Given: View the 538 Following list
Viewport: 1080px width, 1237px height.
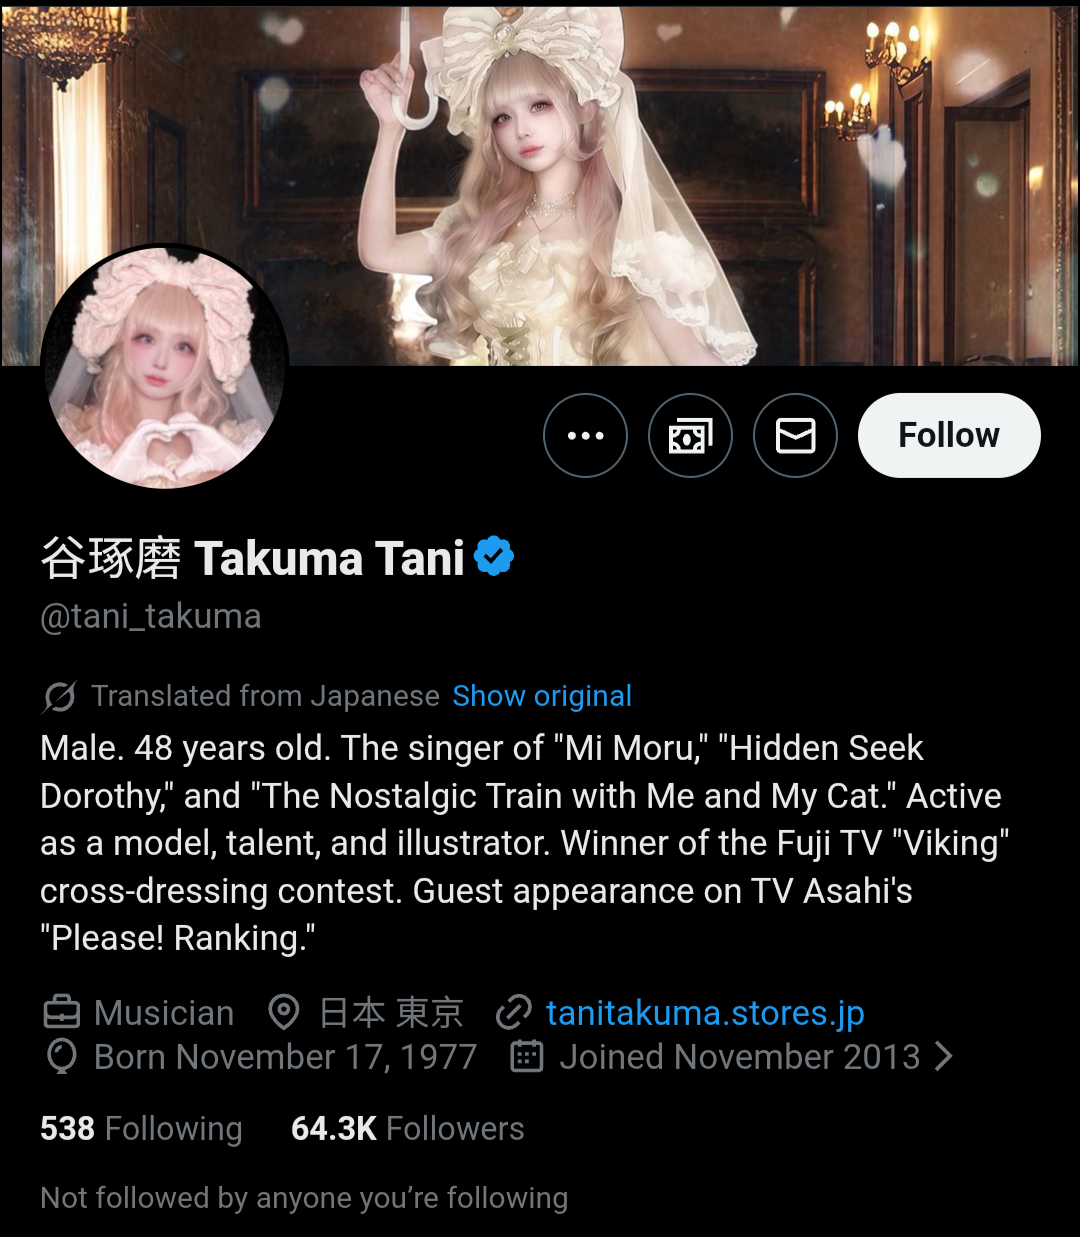Looking at the screenshot, I should (x=141, y=1129).
